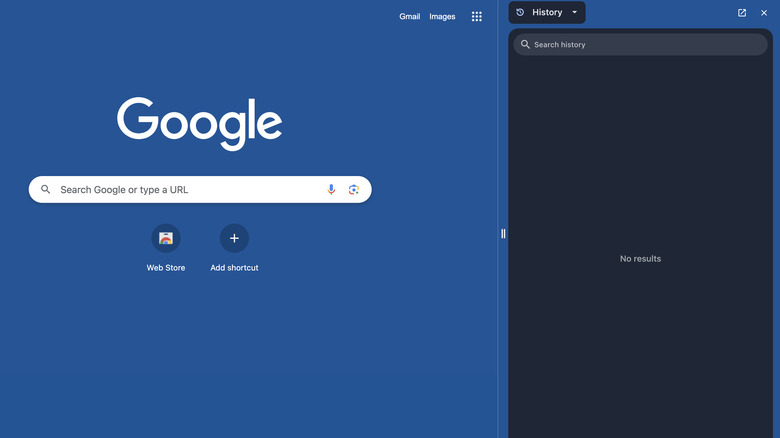
Task: Click the Google logo
Action: click(x=199, y=123)
